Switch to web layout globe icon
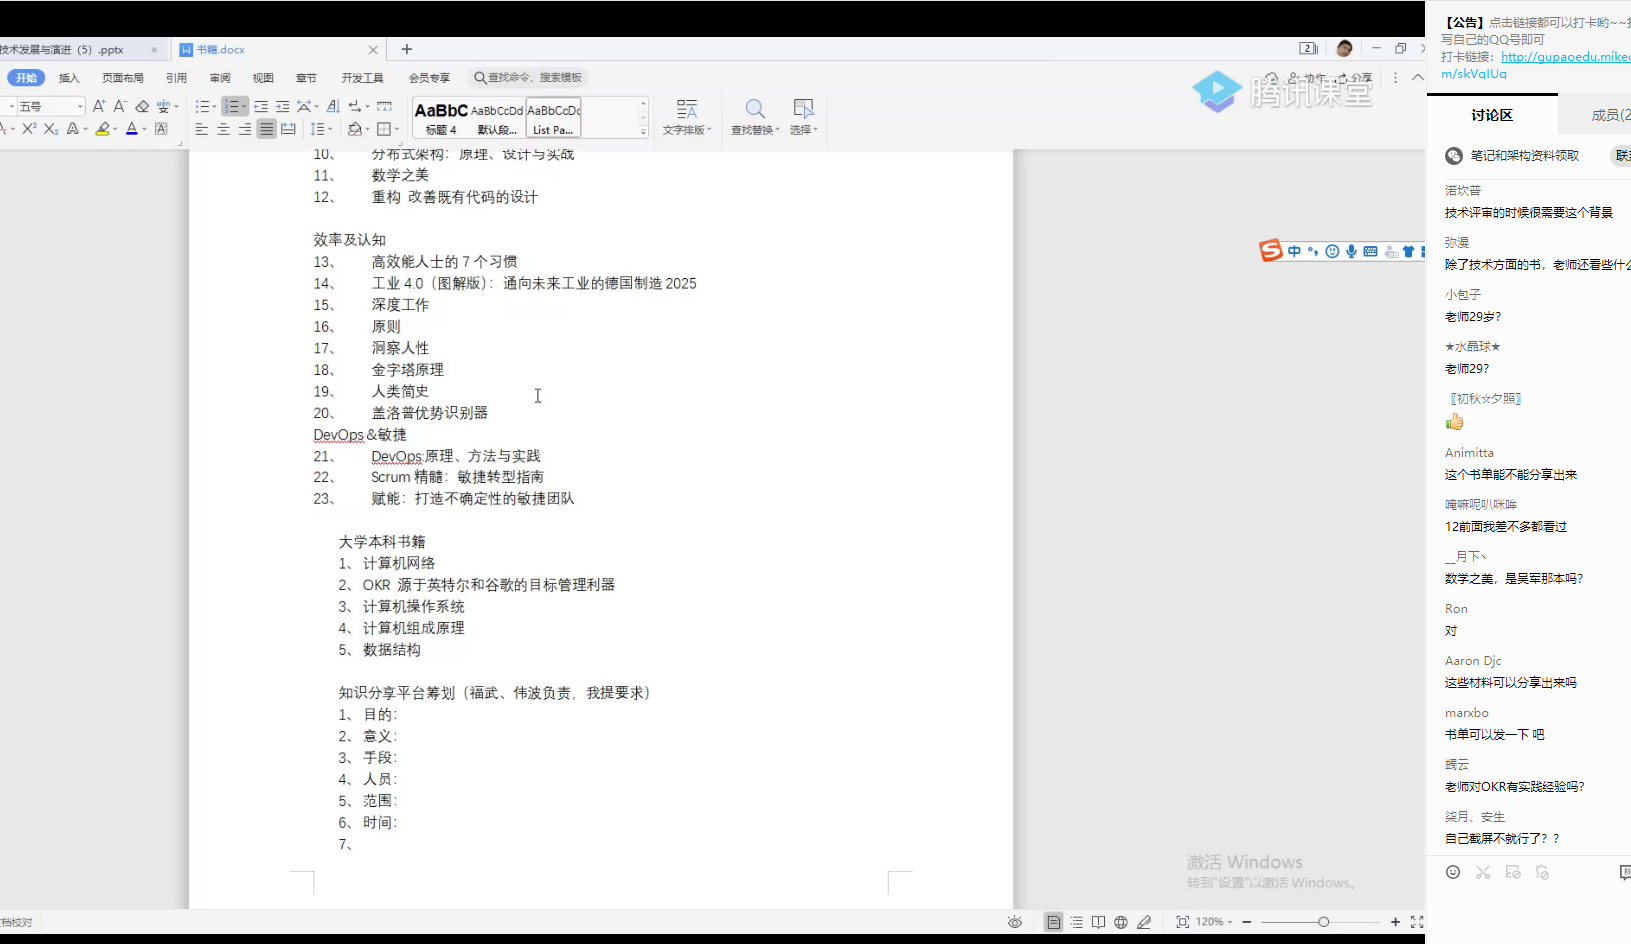 [x=1121, y=922]
